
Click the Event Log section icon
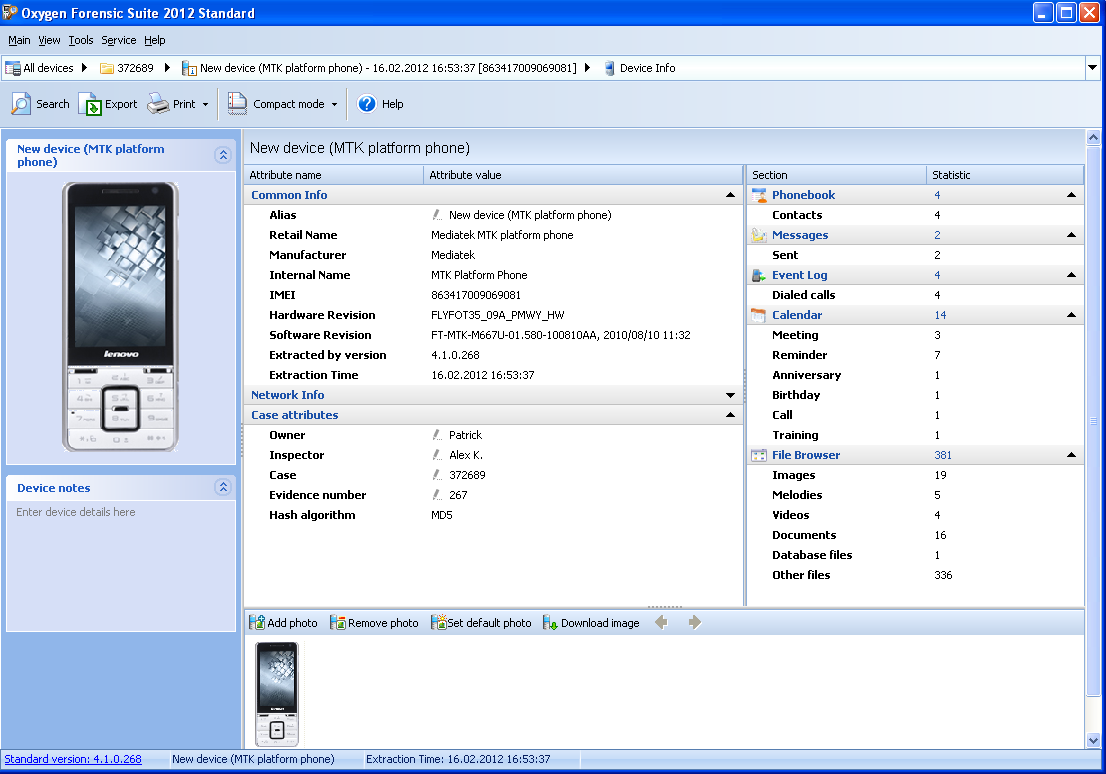(759, 275)
